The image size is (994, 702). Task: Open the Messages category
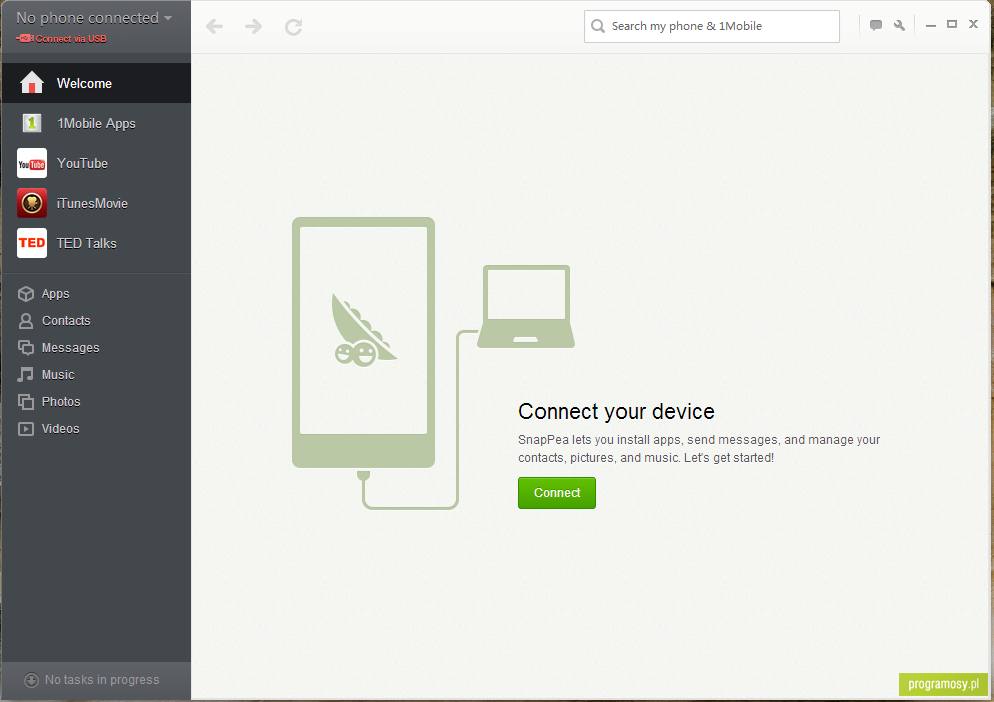(x=96, y=348)
